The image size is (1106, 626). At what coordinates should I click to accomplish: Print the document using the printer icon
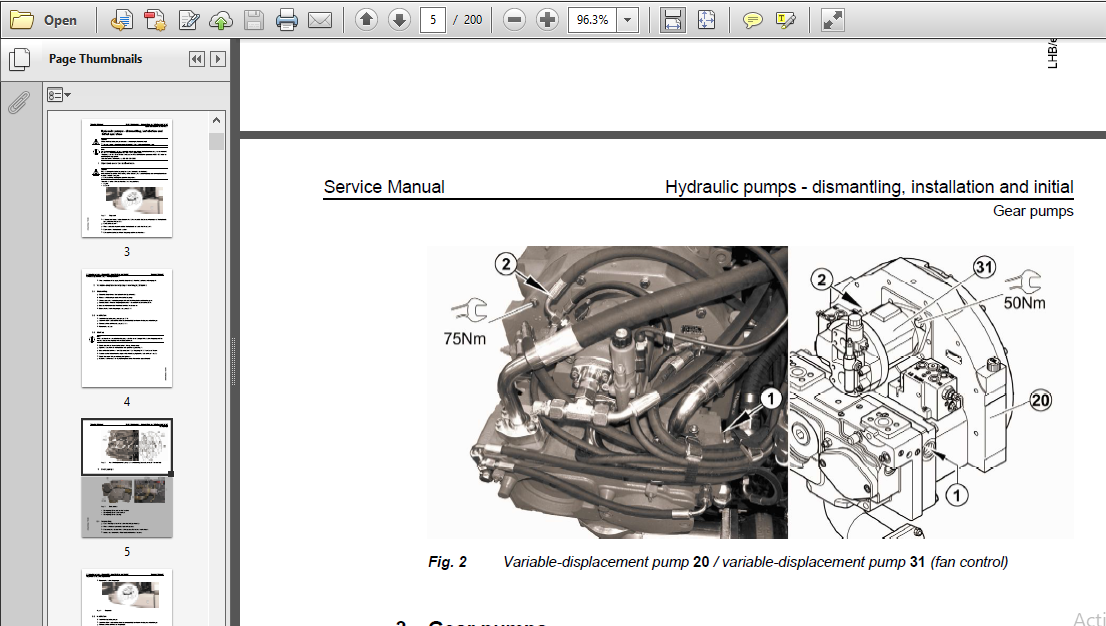[x=287, y=20]
